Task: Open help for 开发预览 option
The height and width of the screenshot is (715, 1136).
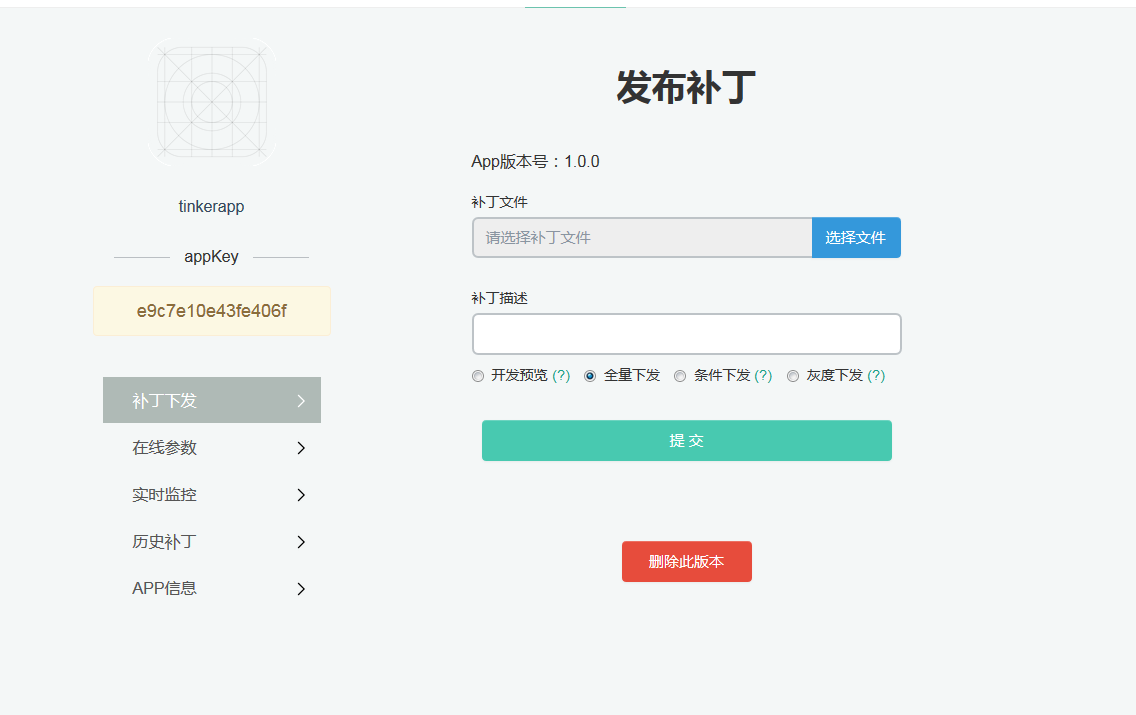Action: click(560, 376)
